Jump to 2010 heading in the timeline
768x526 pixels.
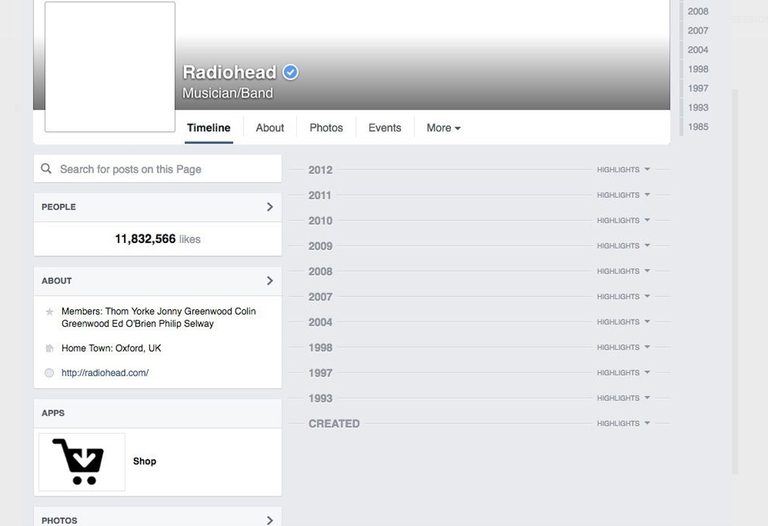pos(320,221)
